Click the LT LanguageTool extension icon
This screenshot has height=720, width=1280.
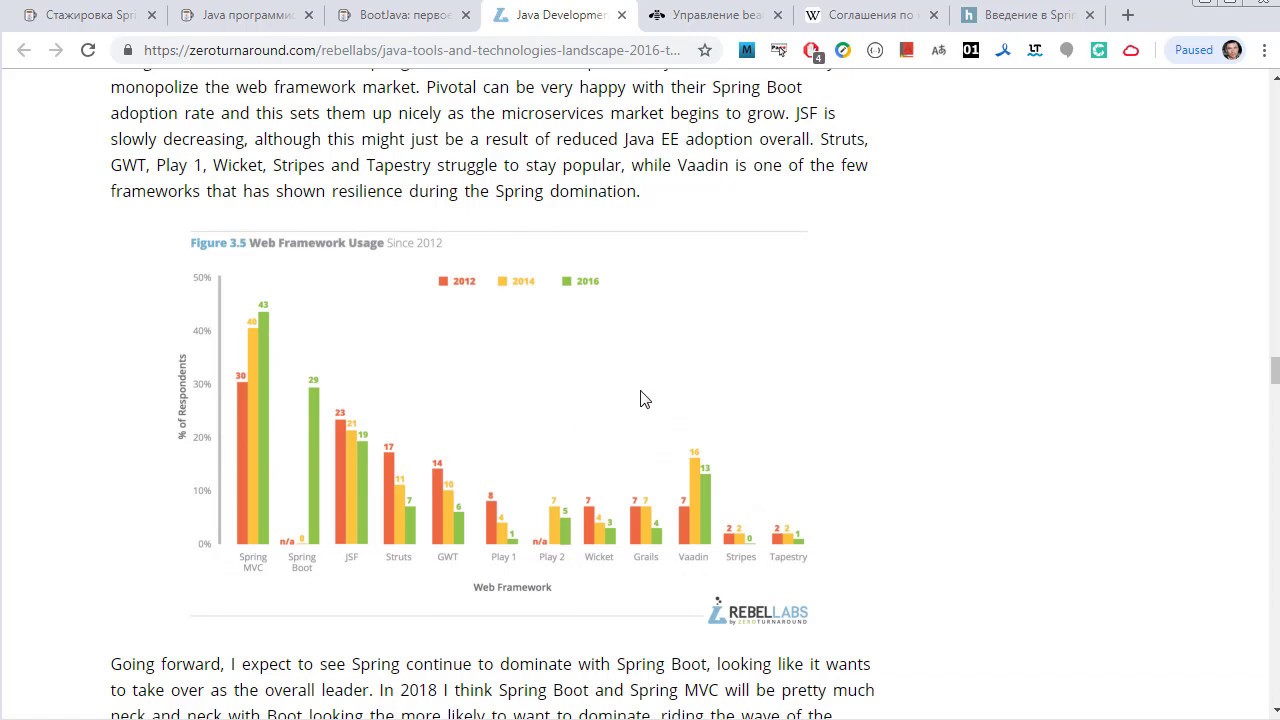1035,50
